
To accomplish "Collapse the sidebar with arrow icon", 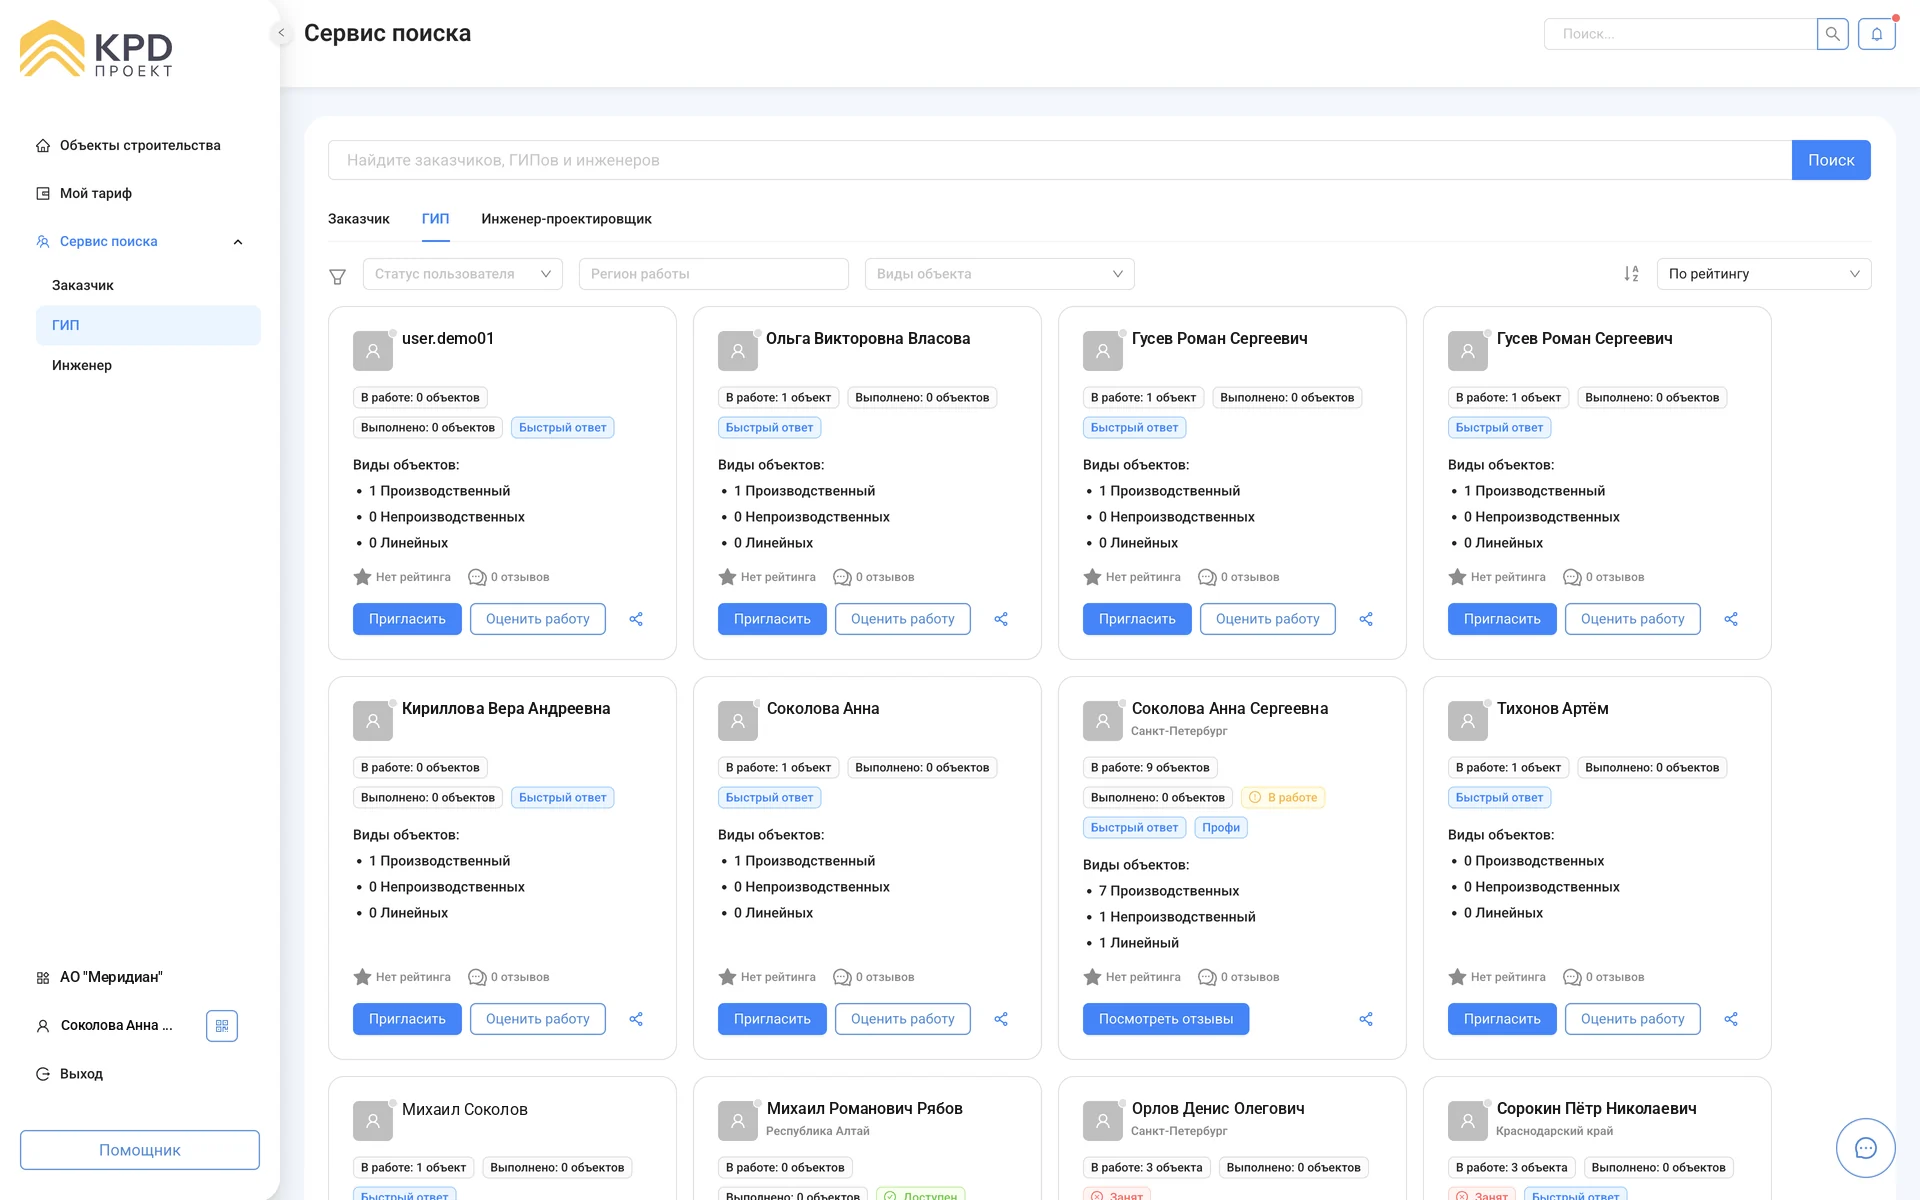I will (281, 33).
